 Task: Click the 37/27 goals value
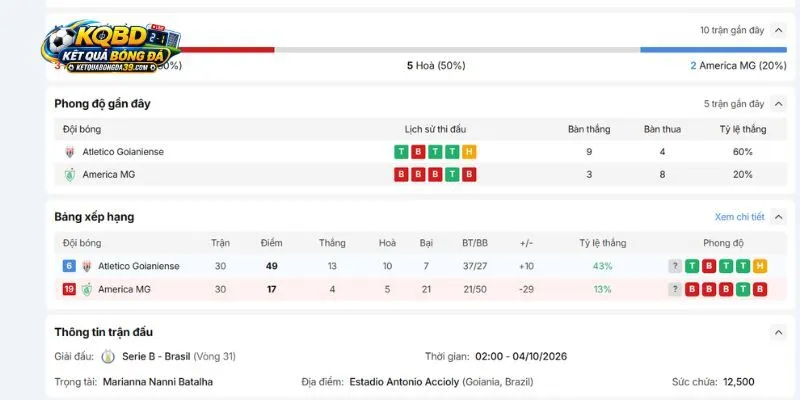[x=475, y=266]
